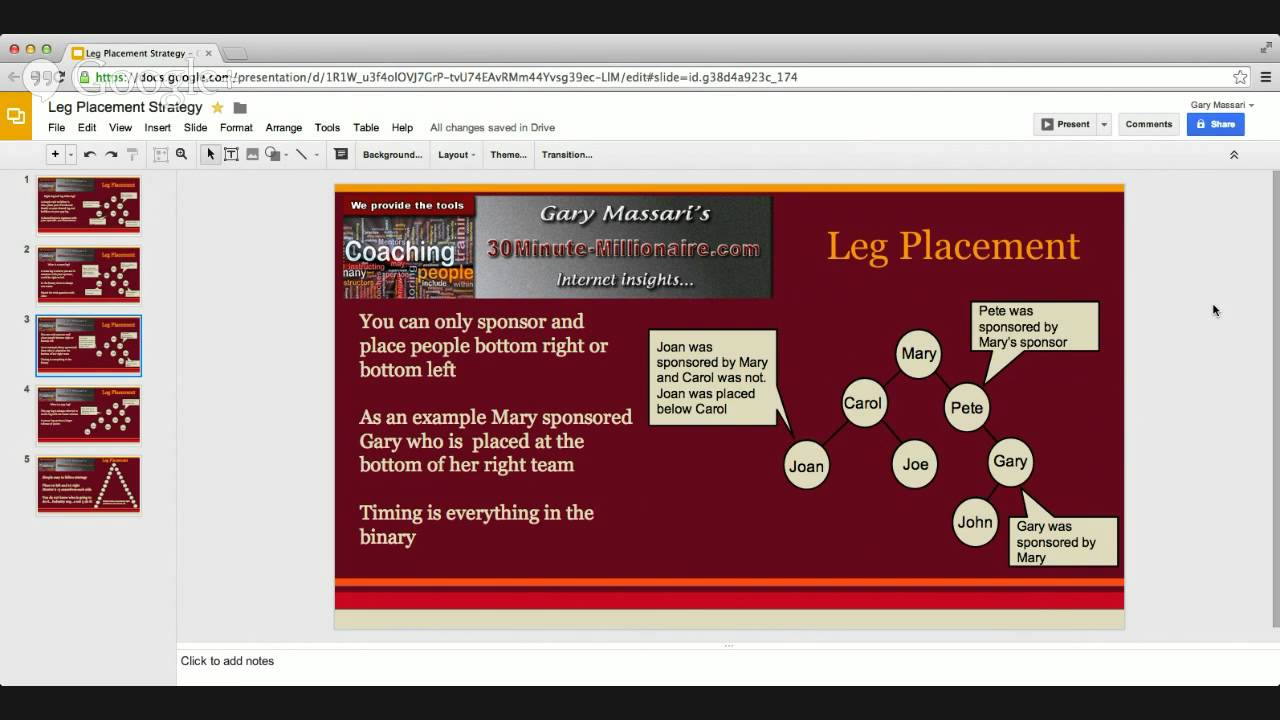Image resolution: width=1280 pixels, height=720 pixels.
Task: Select the paint format tool
Action: [132, 154]
